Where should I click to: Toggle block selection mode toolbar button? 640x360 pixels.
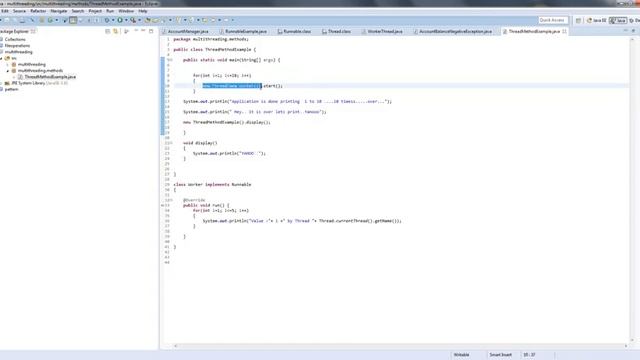click(x=73, y=20)
